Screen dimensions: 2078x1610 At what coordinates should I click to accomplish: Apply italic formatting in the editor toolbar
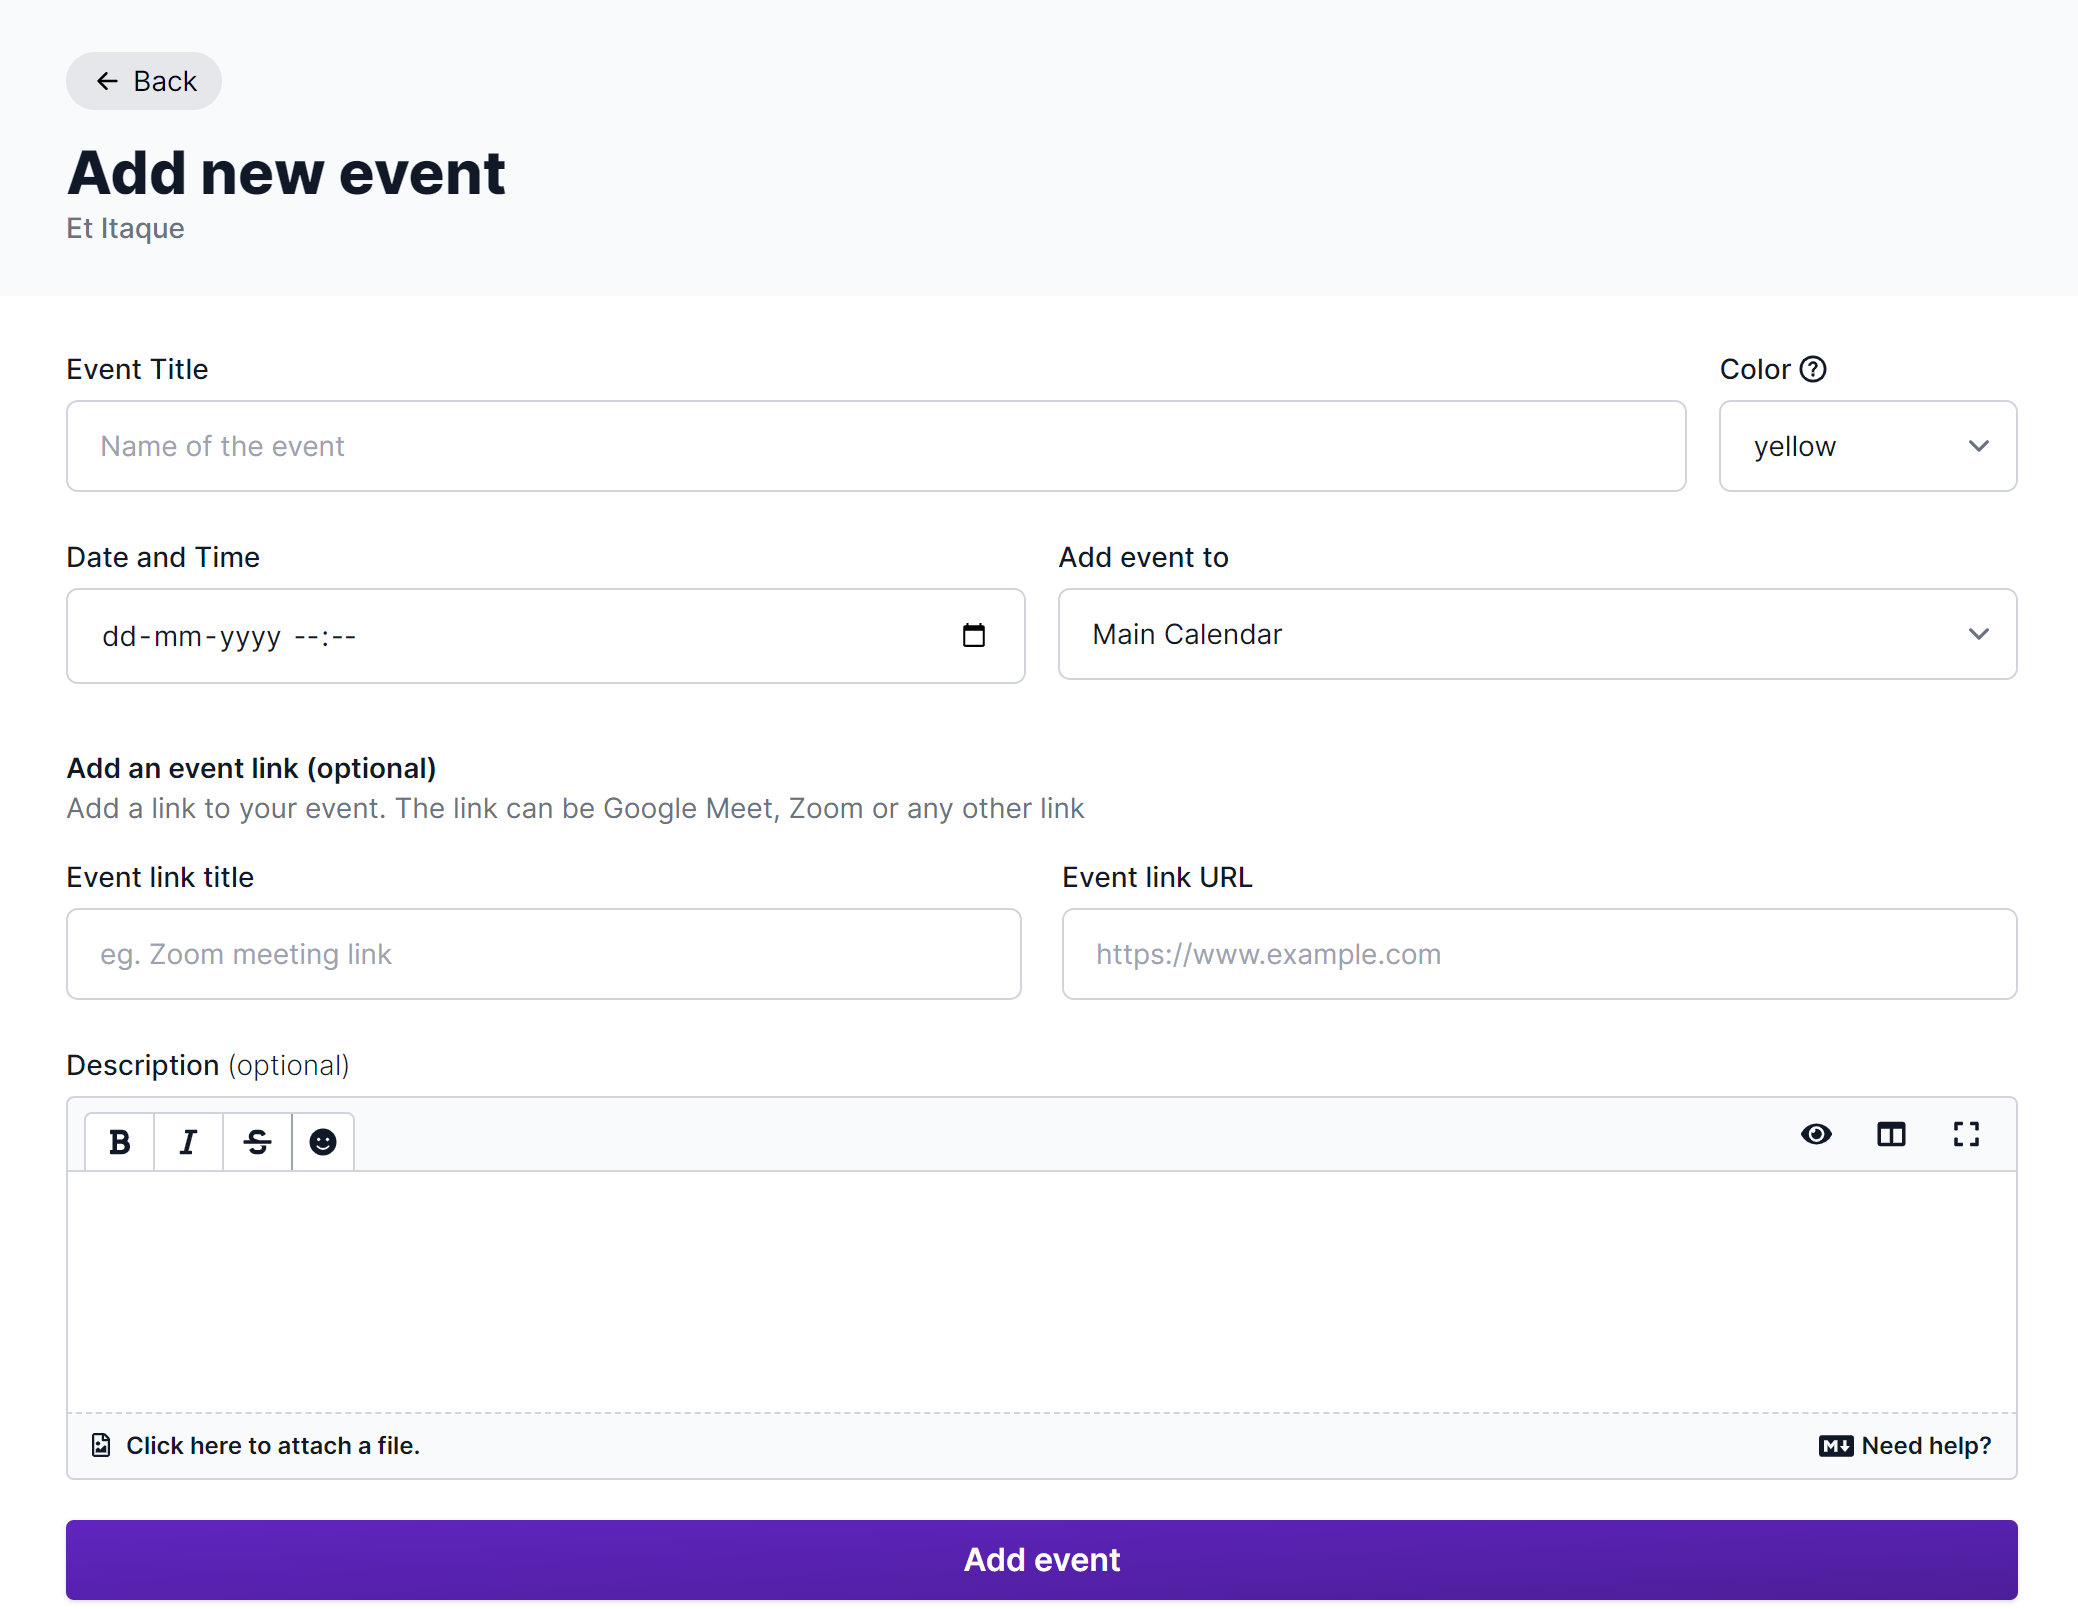tap(188, 1140)
